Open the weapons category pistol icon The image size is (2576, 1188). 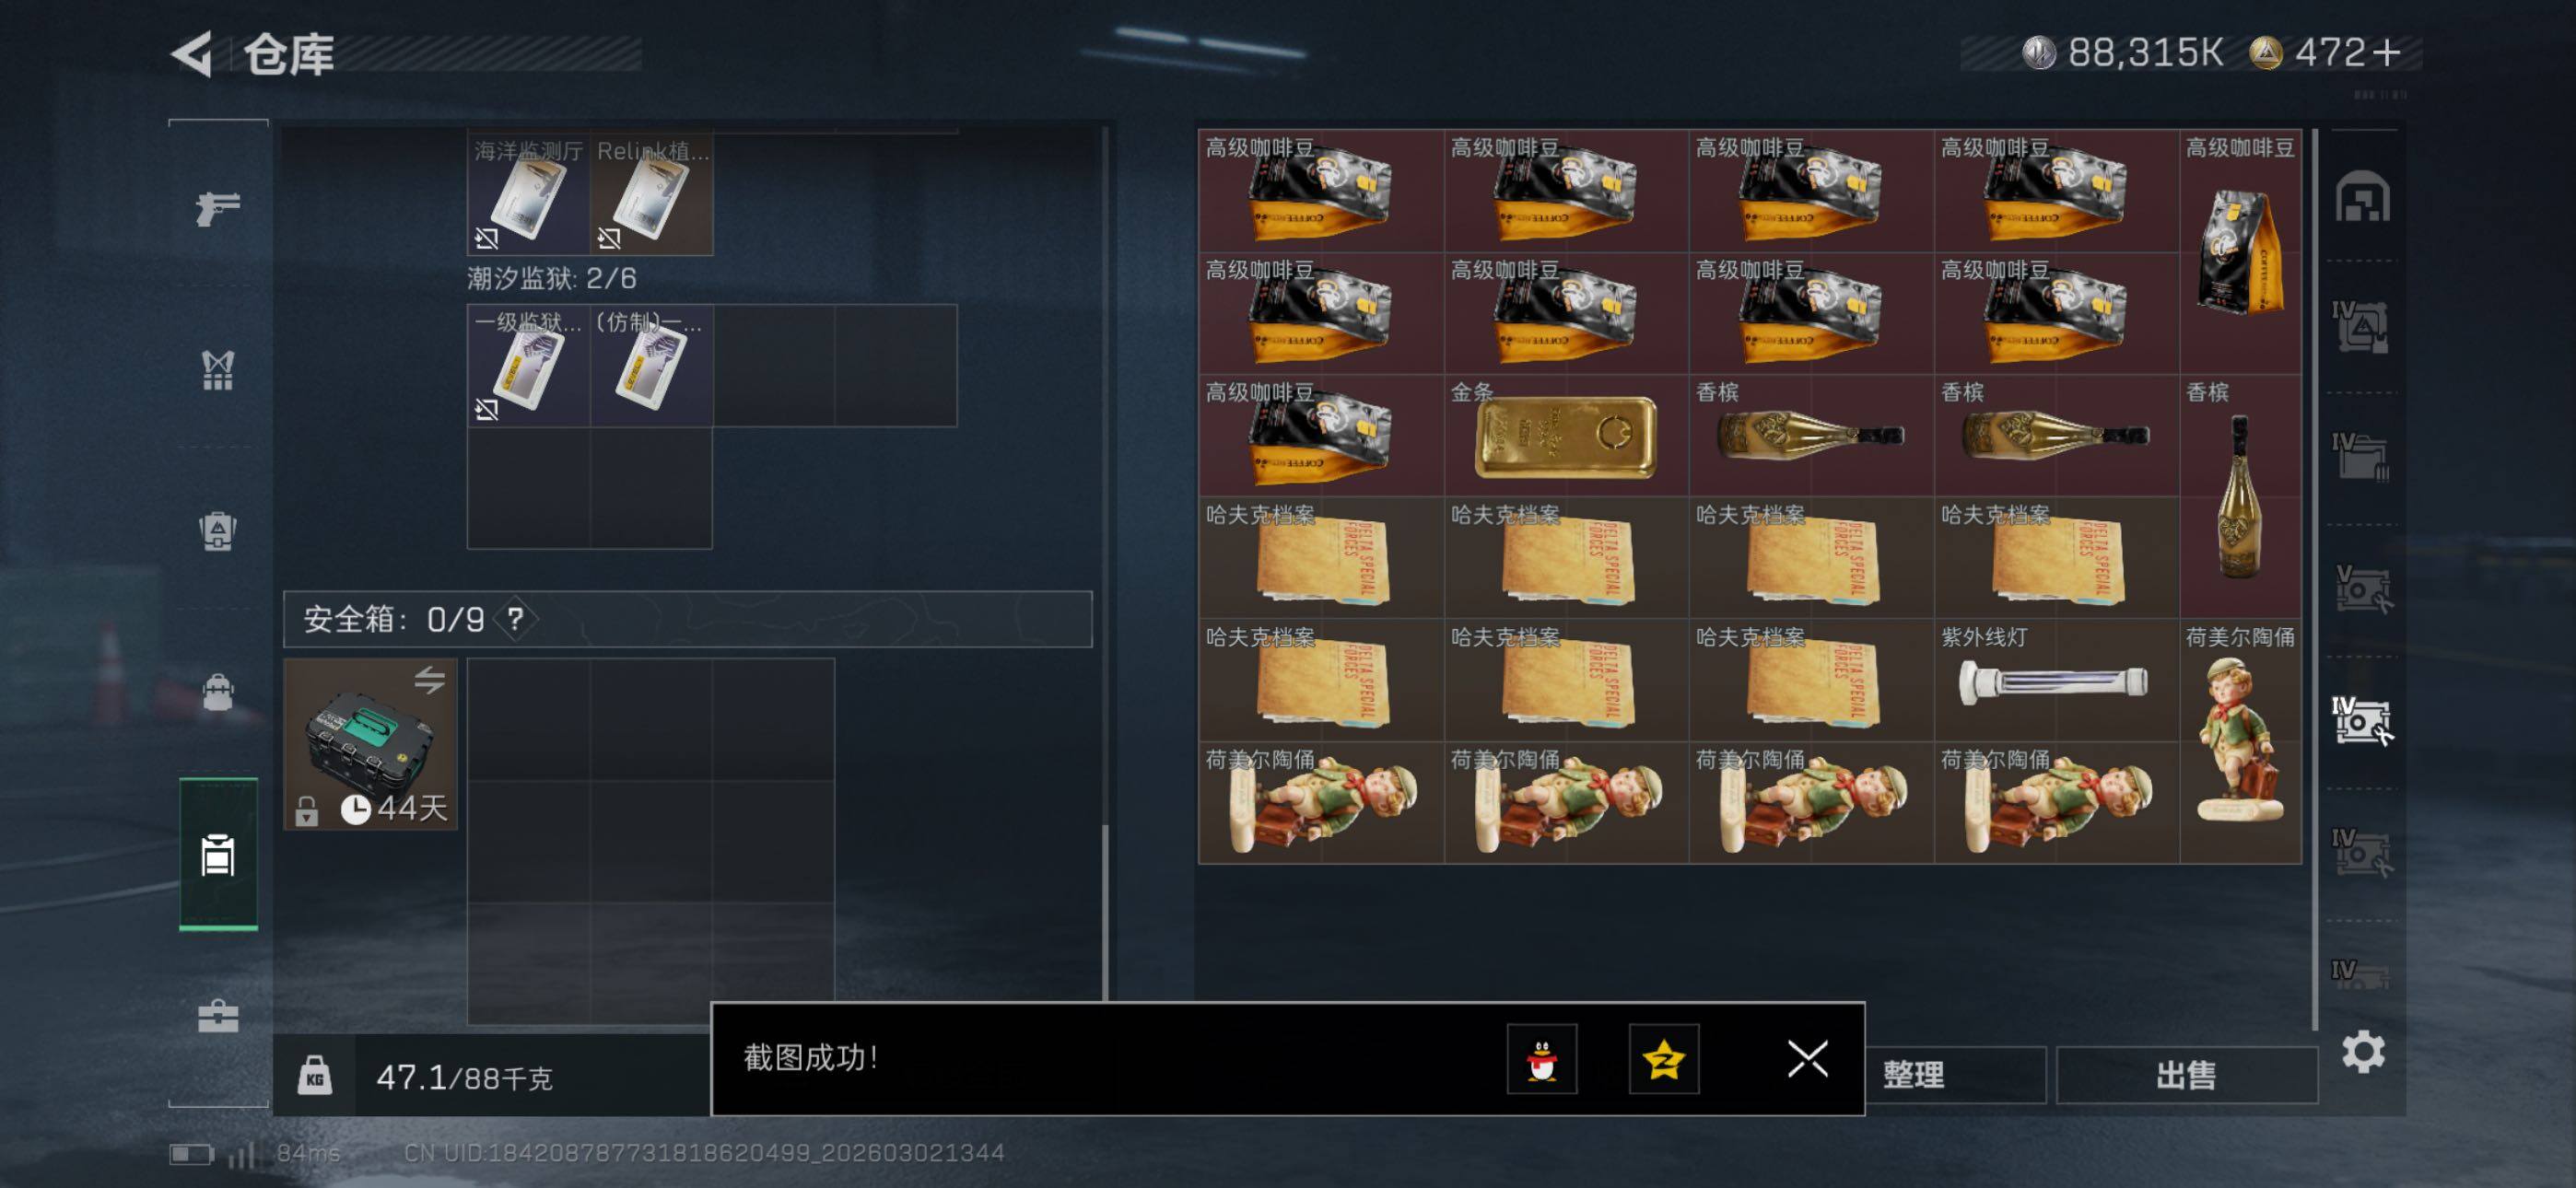click(x=218, y=208)
